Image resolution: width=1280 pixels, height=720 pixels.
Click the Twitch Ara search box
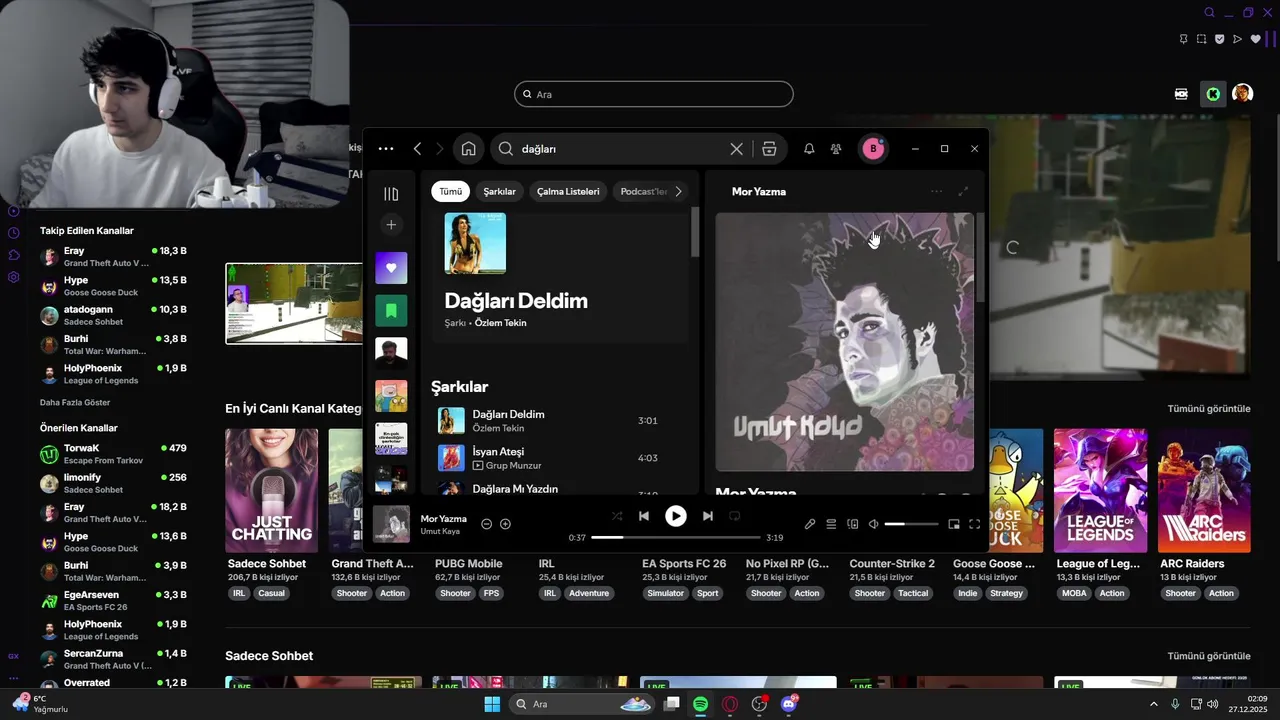pos(654,94)
